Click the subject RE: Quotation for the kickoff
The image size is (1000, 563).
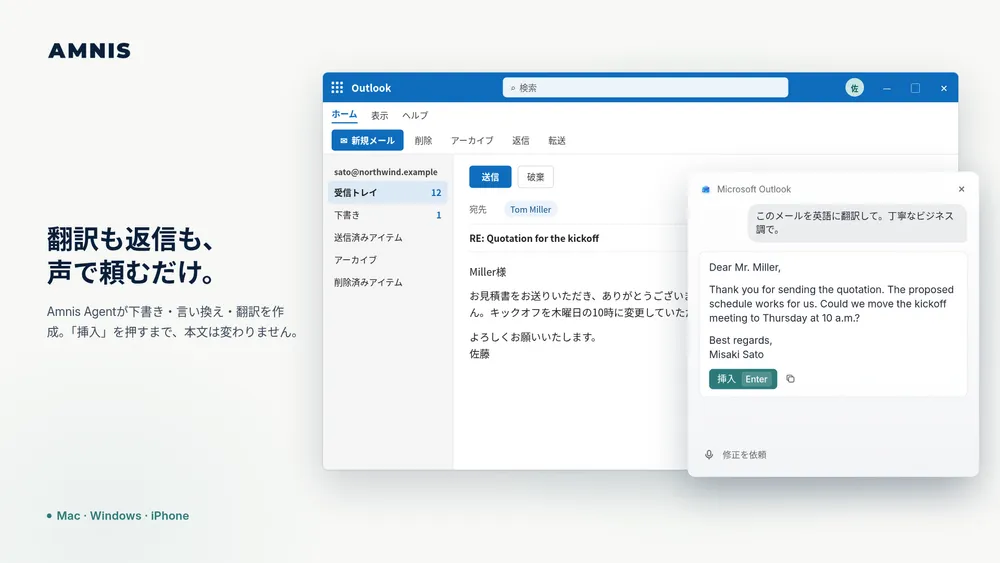[x=534, y=238]
